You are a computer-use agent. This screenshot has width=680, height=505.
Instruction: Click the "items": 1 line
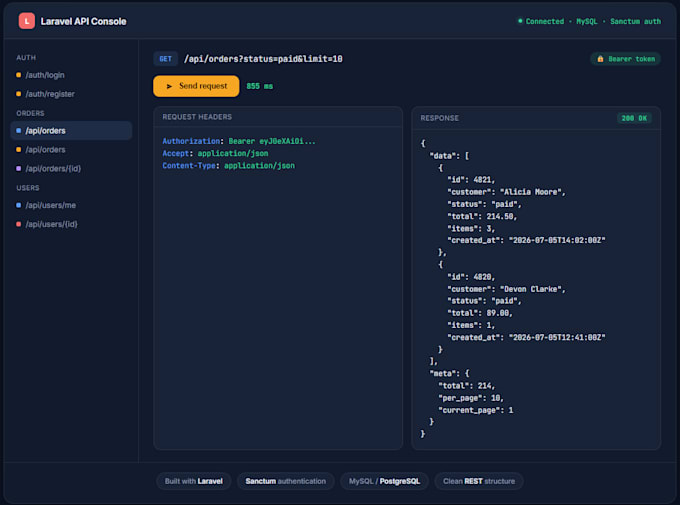point(471,325)
